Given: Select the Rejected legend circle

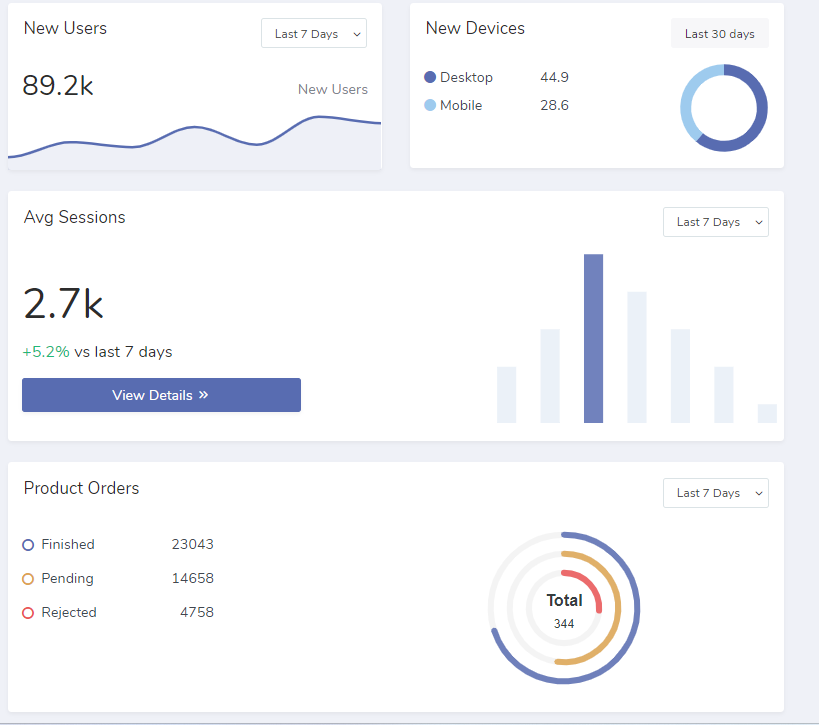Looking at the screenshot, I should (28, 613).
